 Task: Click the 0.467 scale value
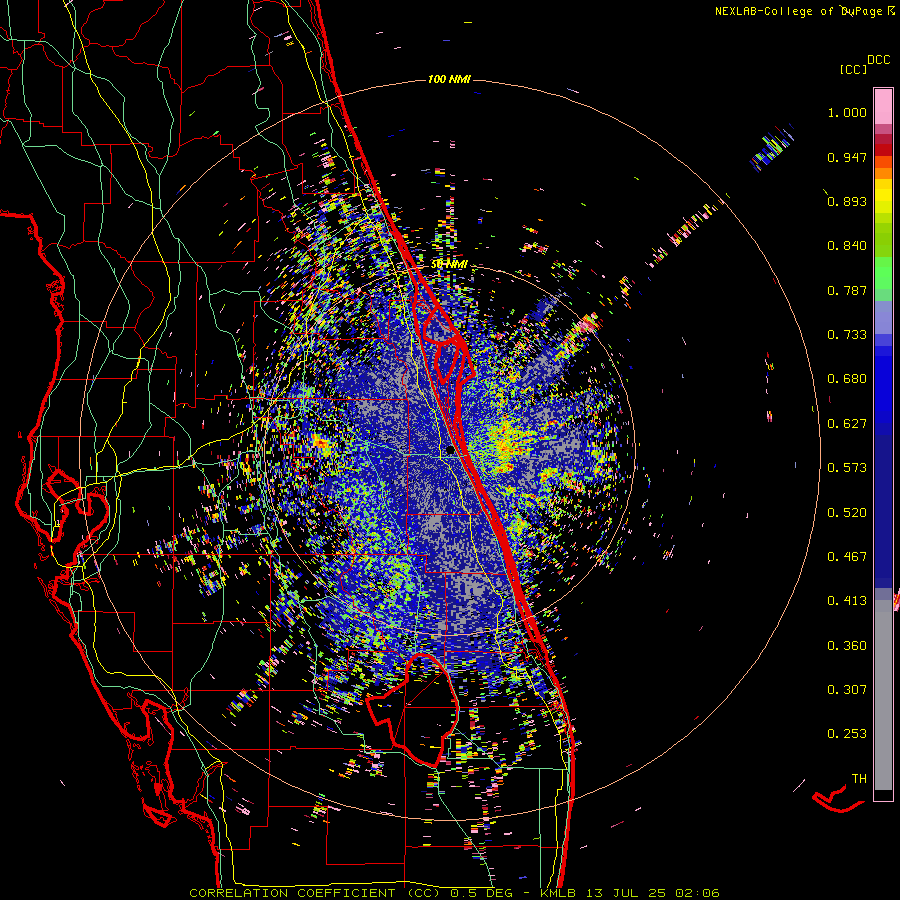(847, 557)
